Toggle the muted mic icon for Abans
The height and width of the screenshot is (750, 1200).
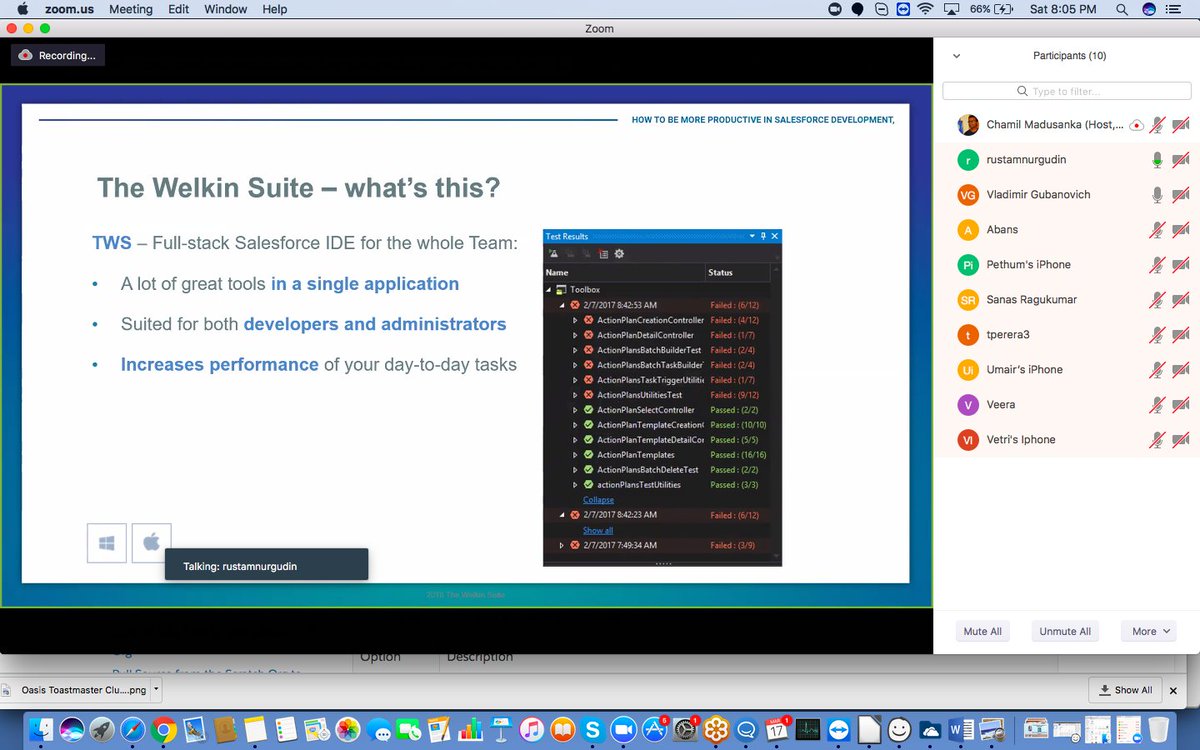click(x=1157, y=230)
